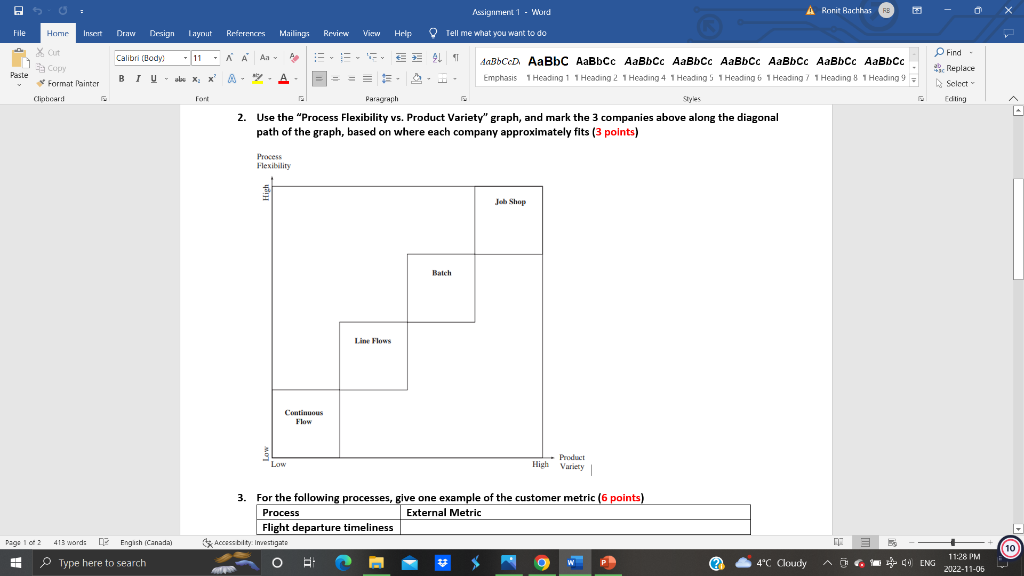Decrease paragraph indent

pos(401,57)
